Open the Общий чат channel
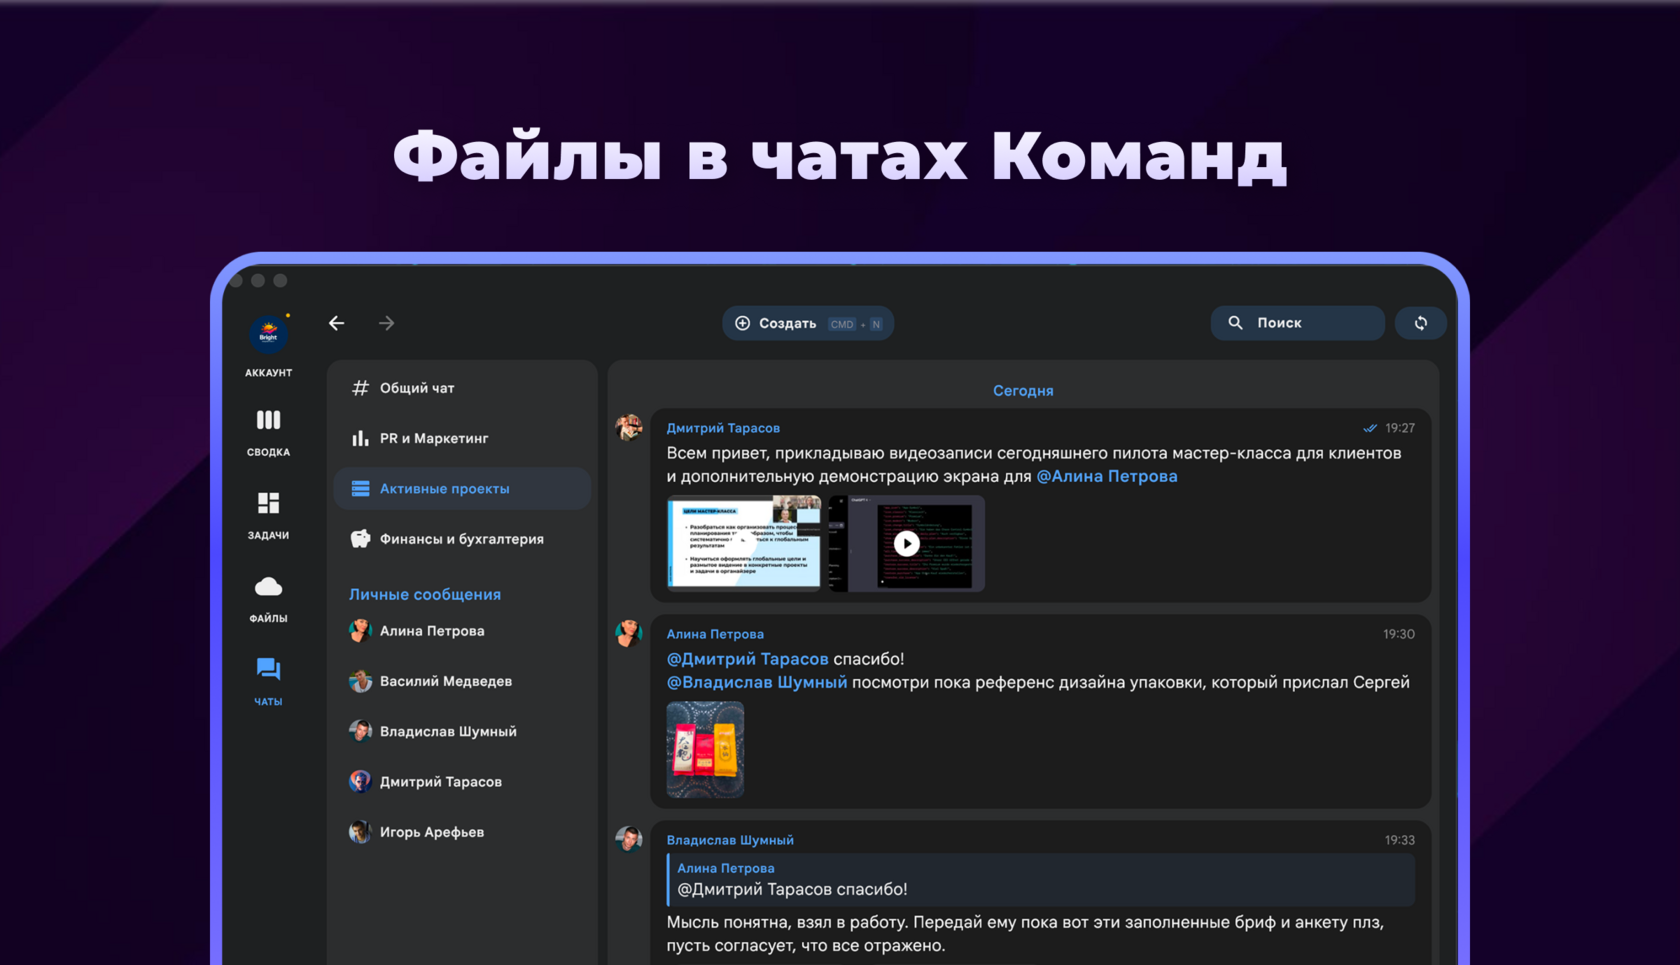The width and height of the screenshot is (1680, 965). pos(462,388)
